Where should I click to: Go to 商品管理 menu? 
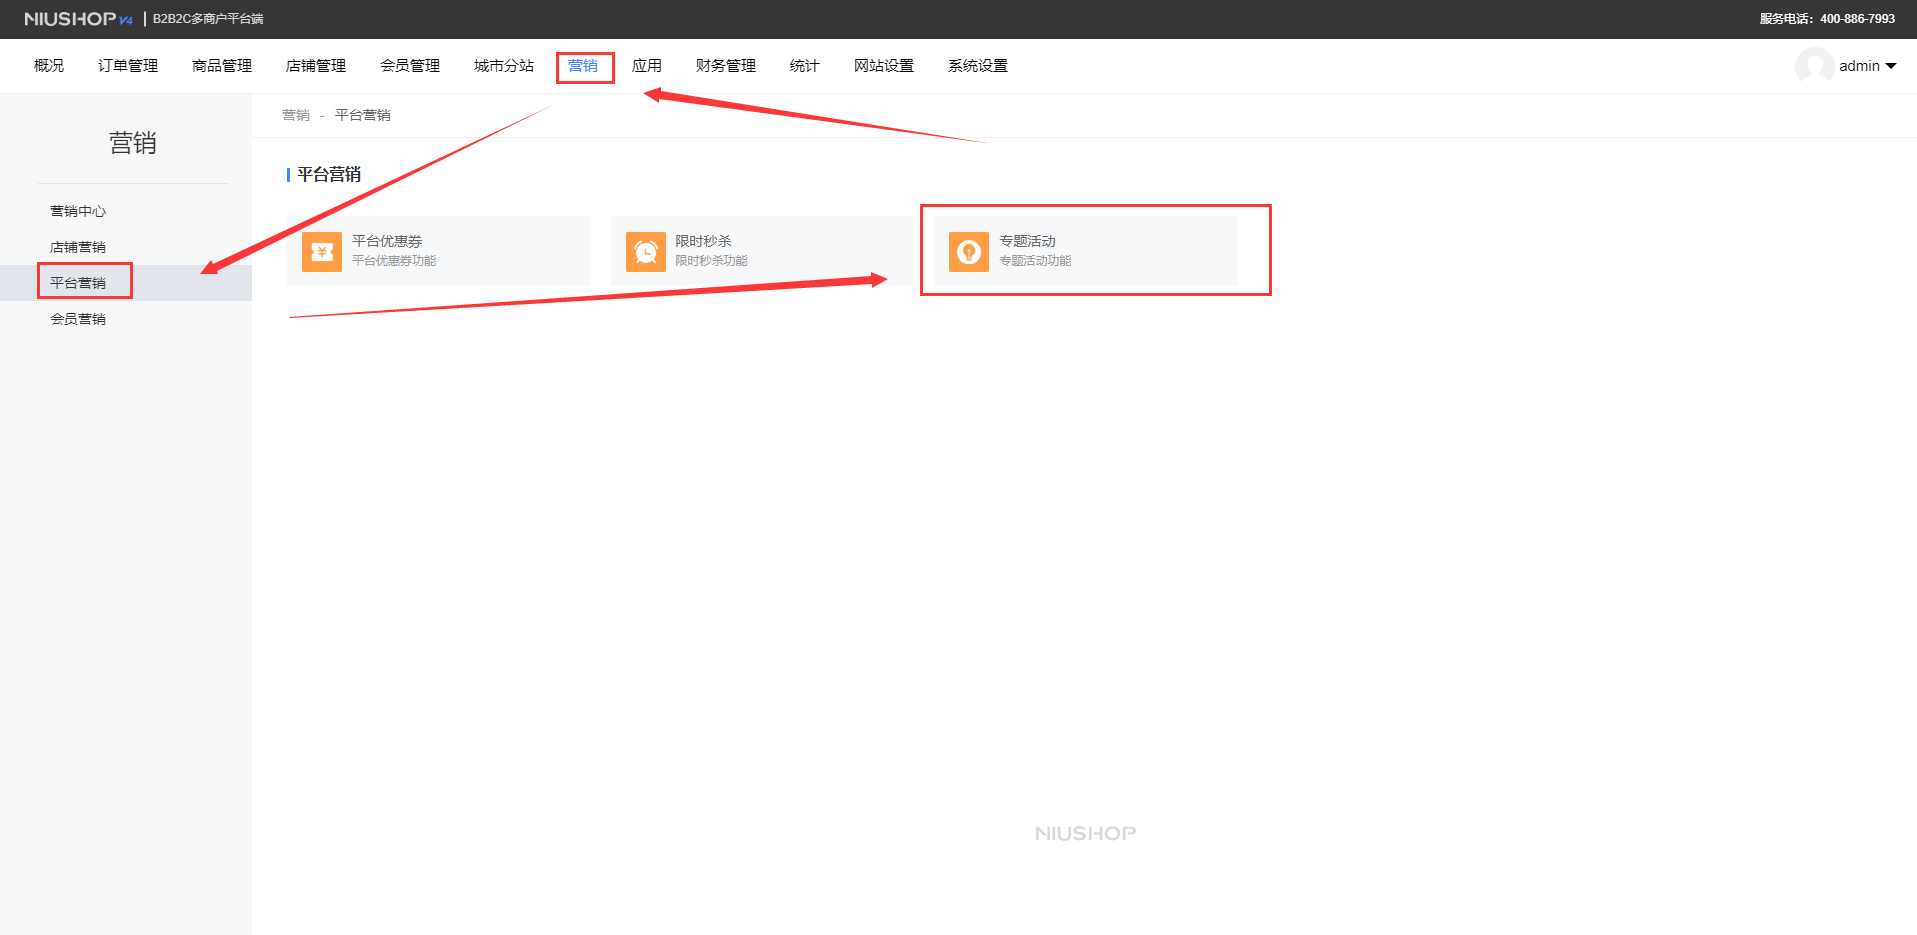(222, 66)
